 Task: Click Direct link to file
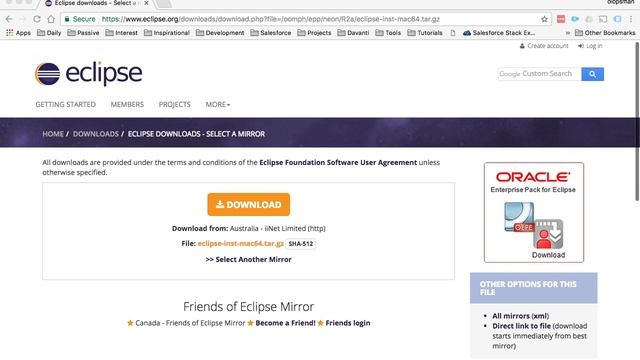521,326
